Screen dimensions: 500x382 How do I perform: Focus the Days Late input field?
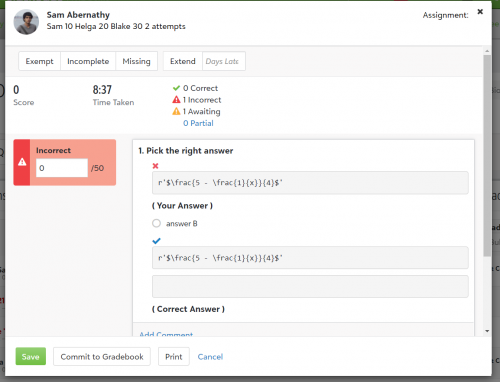click(224, 61)
